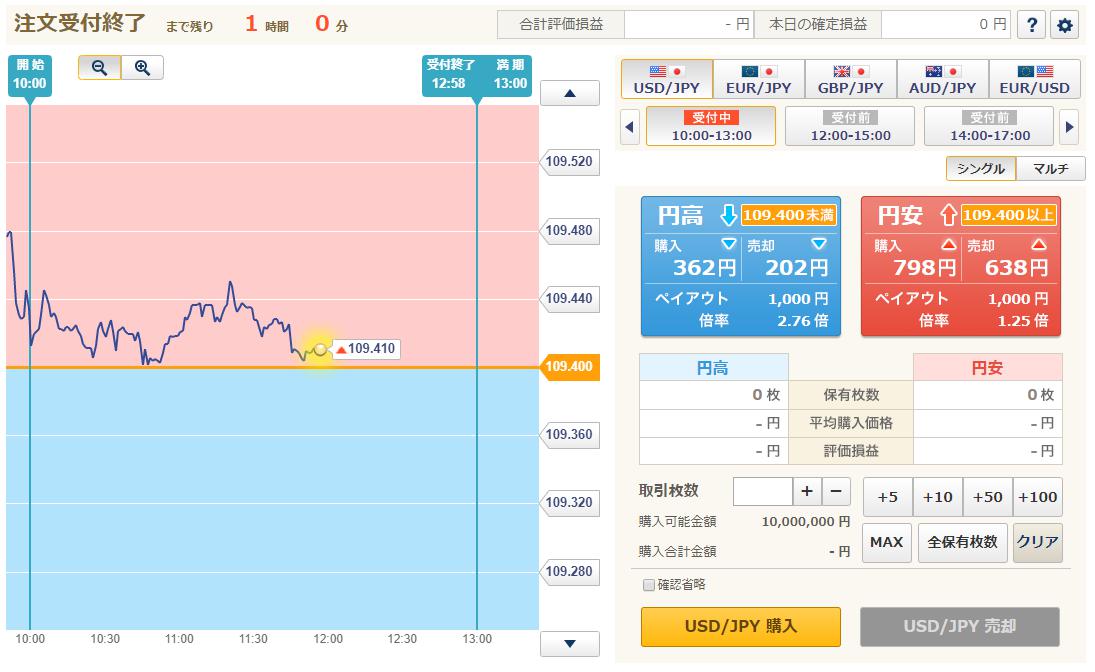The image size is (1095, 672).
Task: Click the 109.360 price axis label
Action: click(x=570, y=434)
